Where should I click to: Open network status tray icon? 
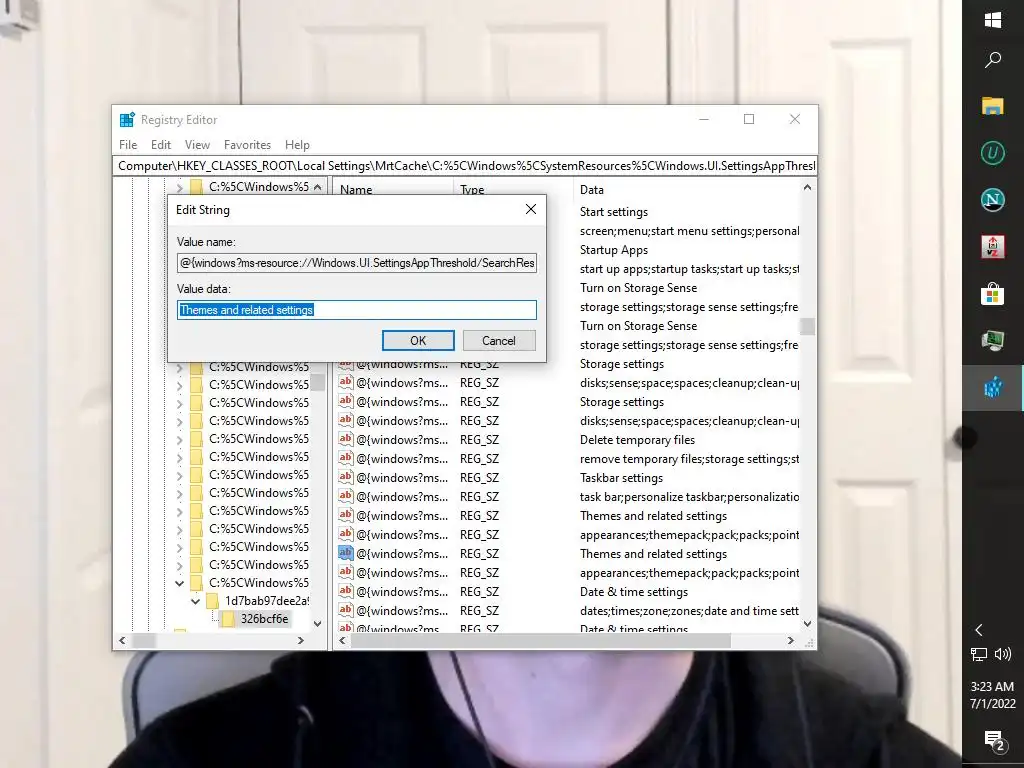[x=979, y=654]
